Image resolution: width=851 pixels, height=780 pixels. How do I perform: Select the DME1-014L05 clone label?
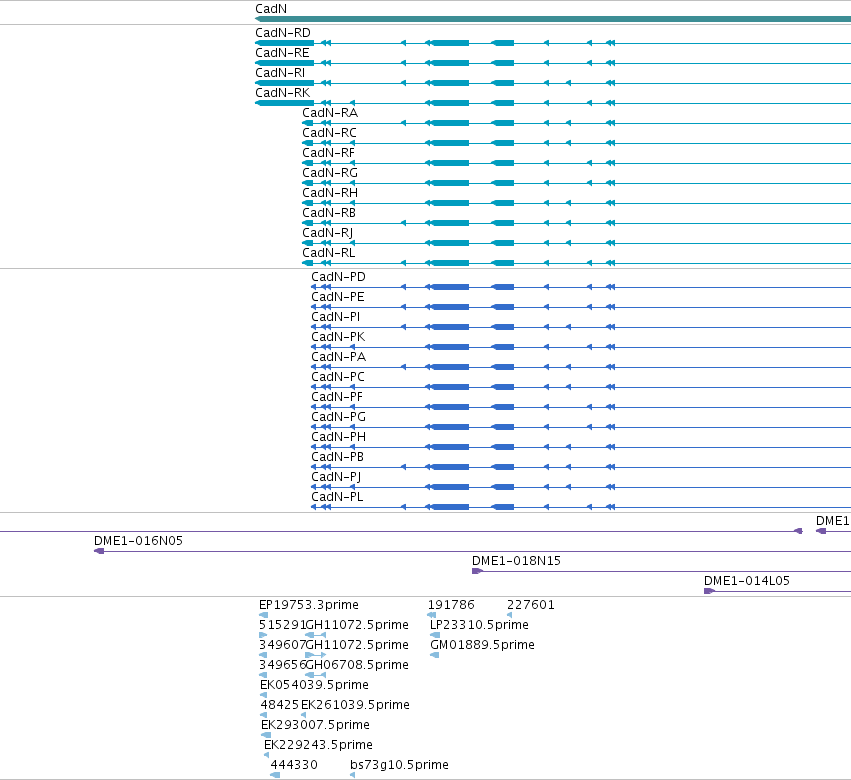[747, 581]
